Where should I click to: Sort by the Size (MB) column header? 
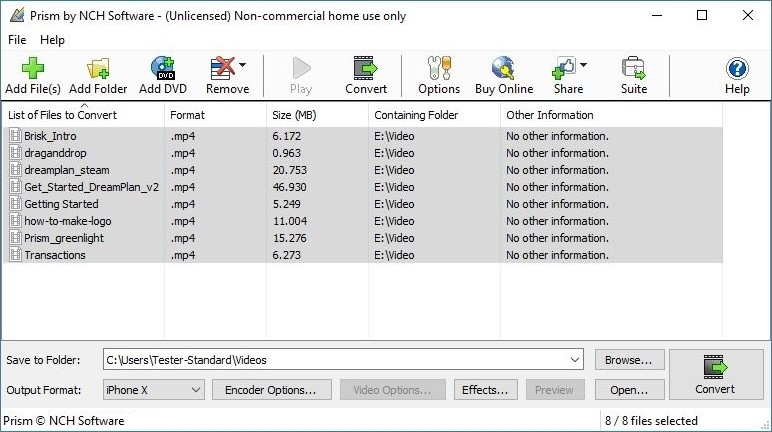tap(296, 115)
